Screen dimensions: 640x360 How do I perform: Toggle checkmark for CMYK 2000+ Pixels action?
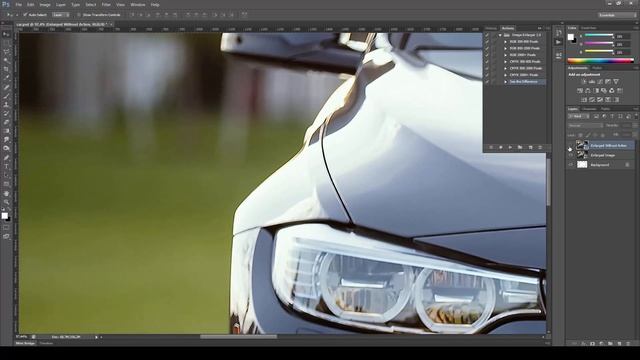[x=487, y=75]
